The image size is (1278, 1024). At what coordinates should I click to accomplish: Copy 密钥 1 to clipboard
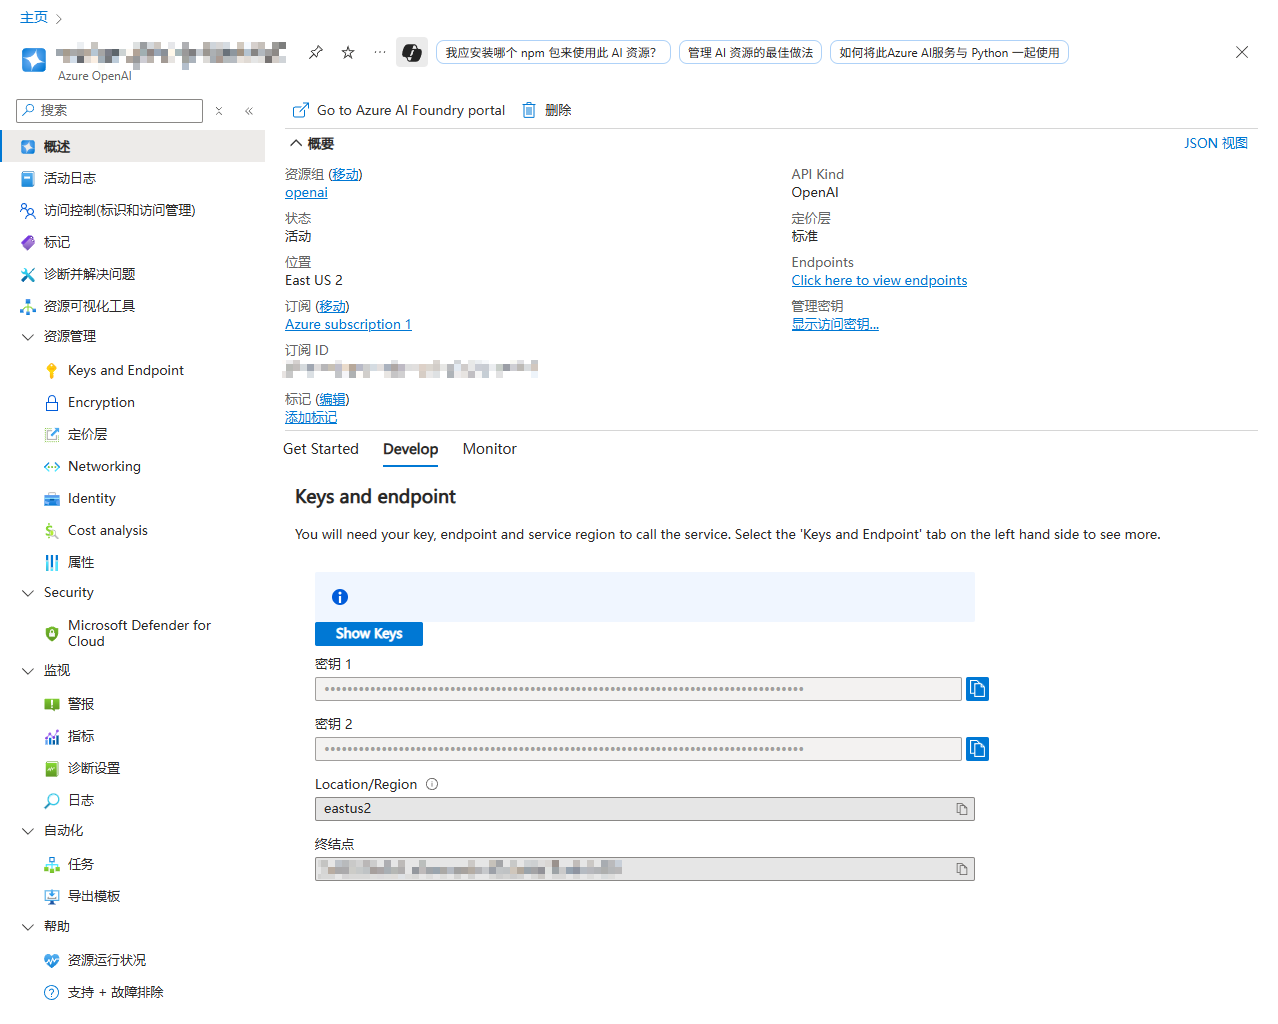(x=977, y=688)
